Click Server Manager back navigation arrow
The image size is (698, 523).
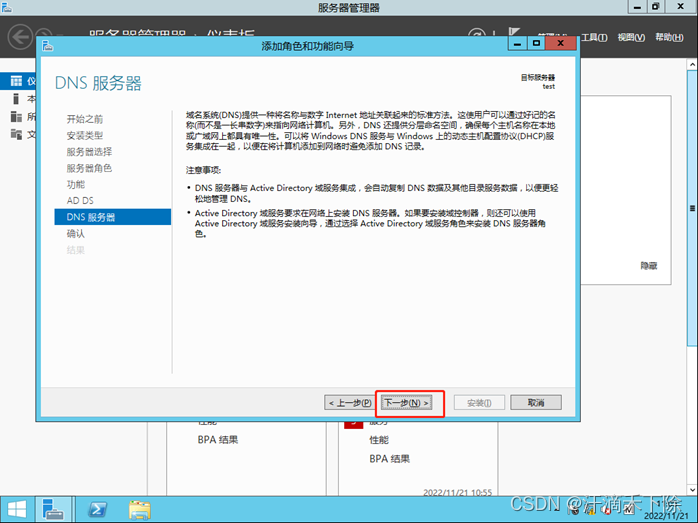coord(20,36)
